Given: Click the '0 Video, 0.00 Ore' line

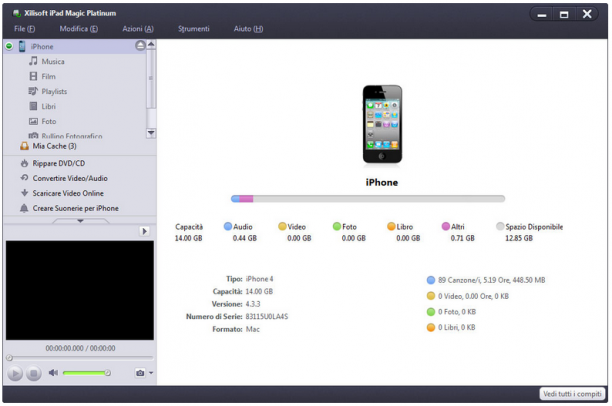Looking at the screenshot, I should [473, 296].
